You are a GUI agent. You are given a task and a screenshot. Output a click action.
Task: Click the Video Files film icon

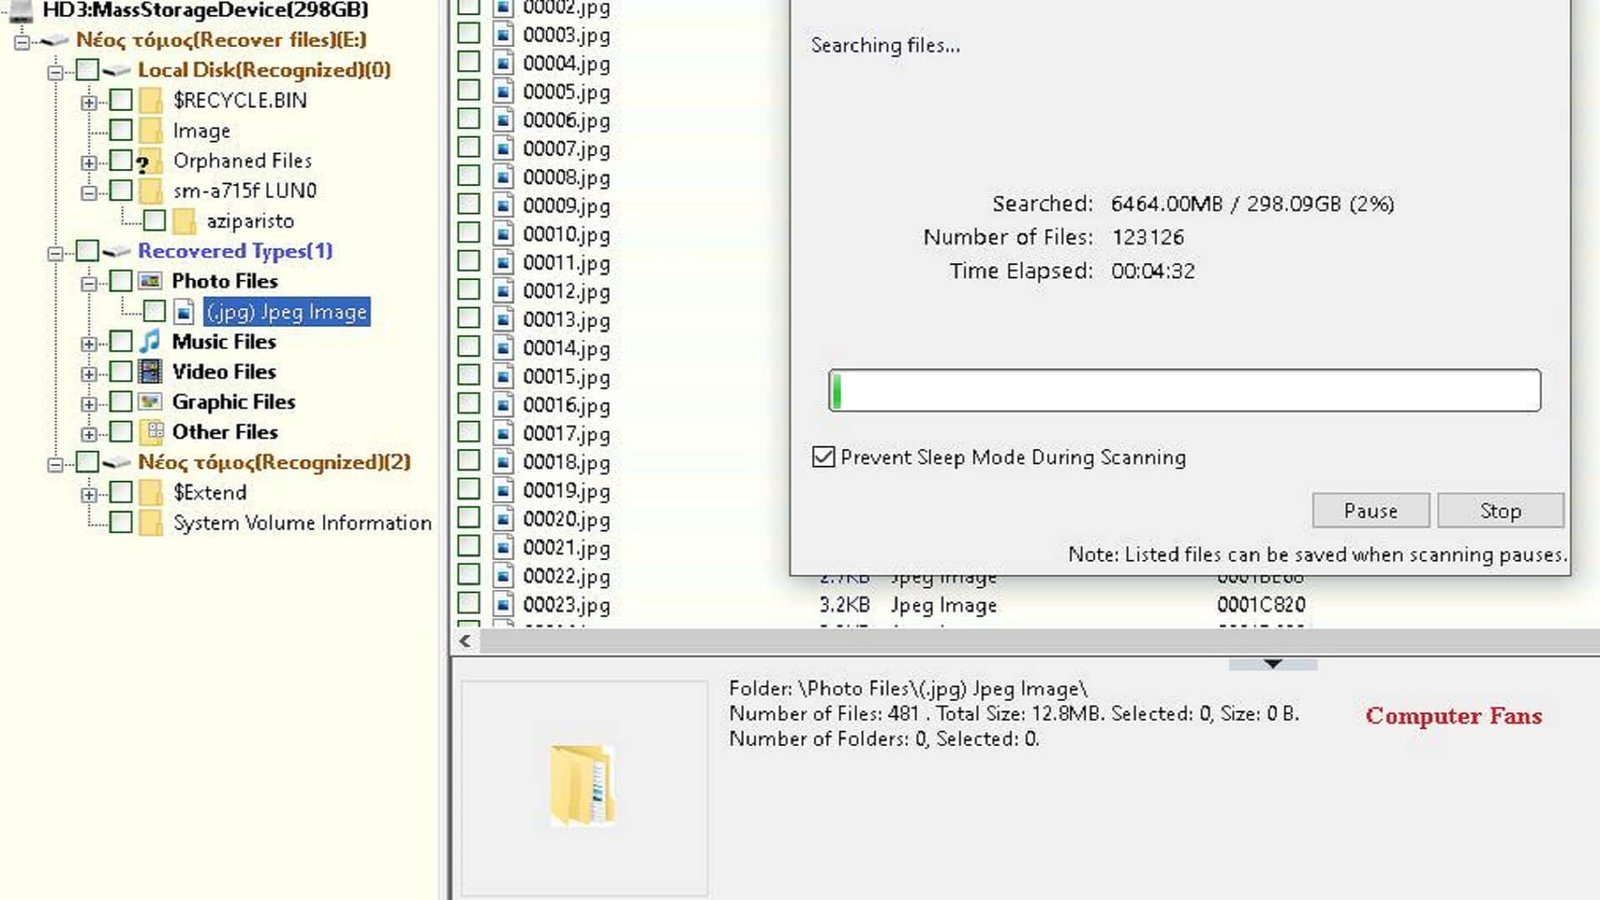151,372
